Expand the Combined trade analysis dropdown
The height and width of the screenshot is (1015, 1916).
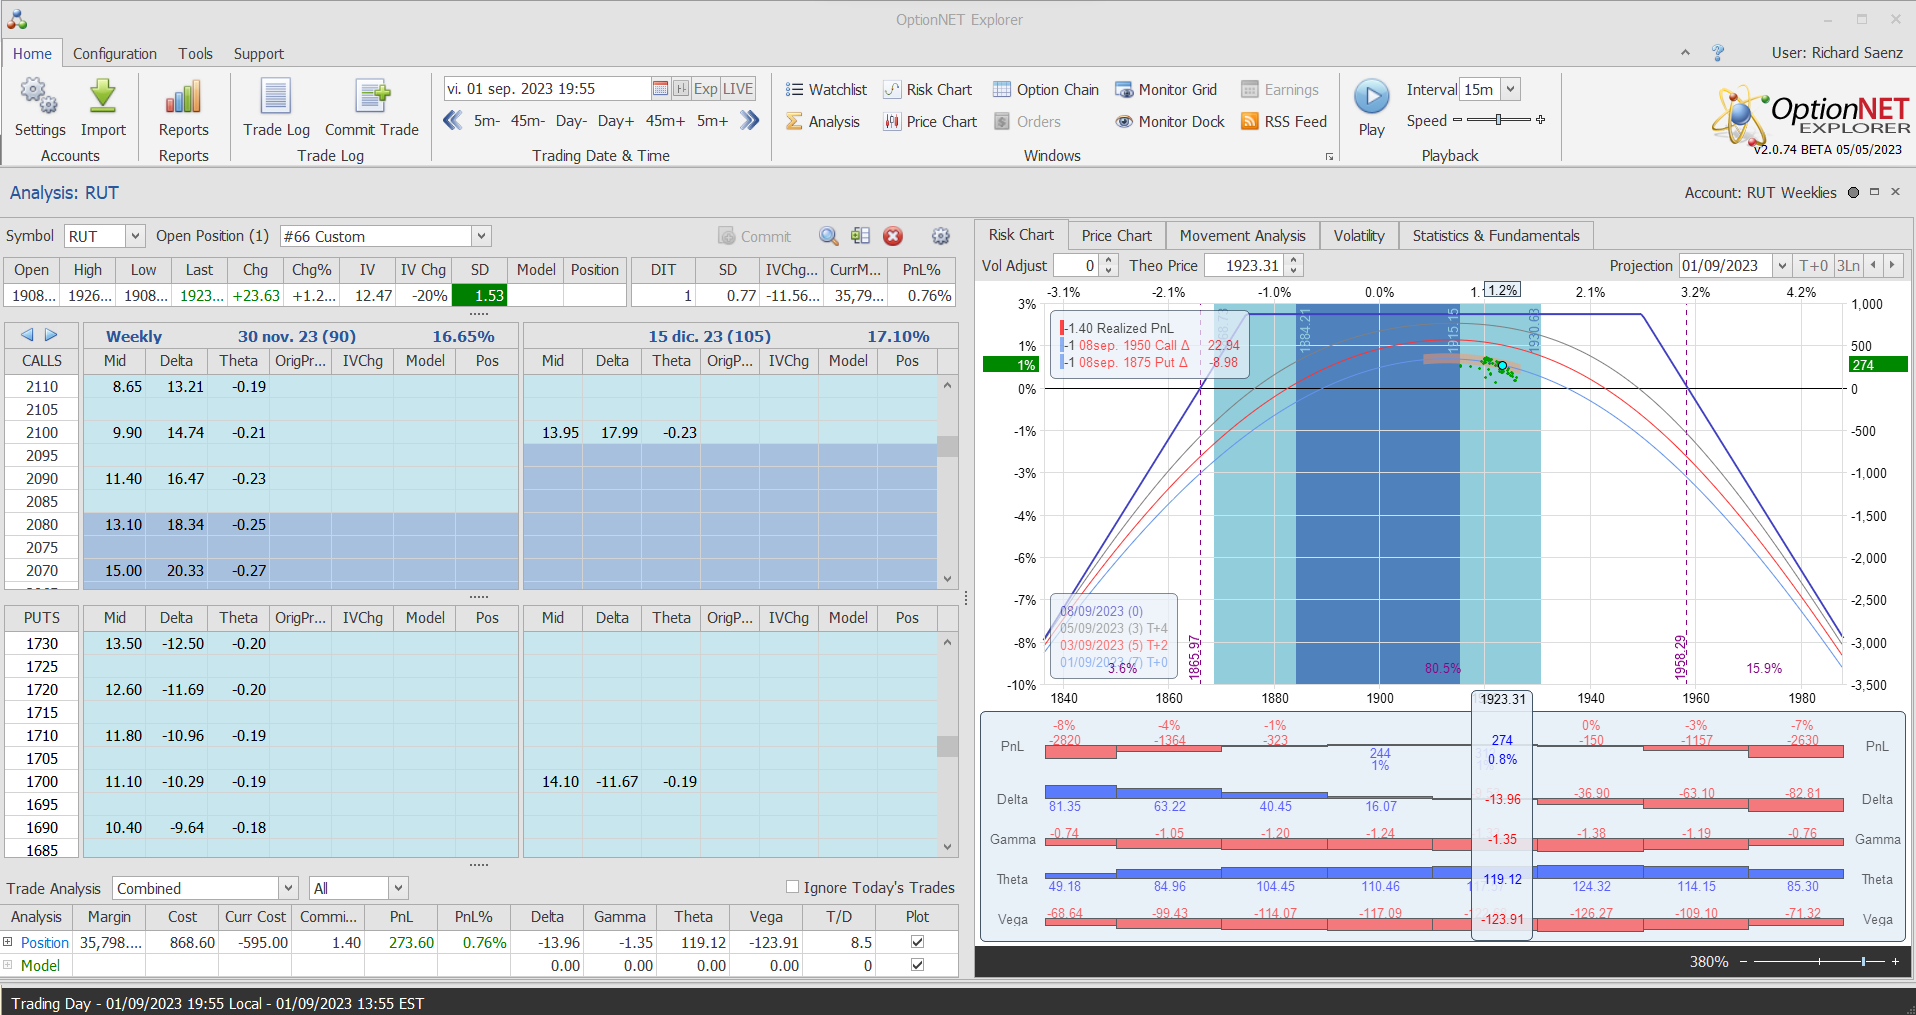point(288,888)
